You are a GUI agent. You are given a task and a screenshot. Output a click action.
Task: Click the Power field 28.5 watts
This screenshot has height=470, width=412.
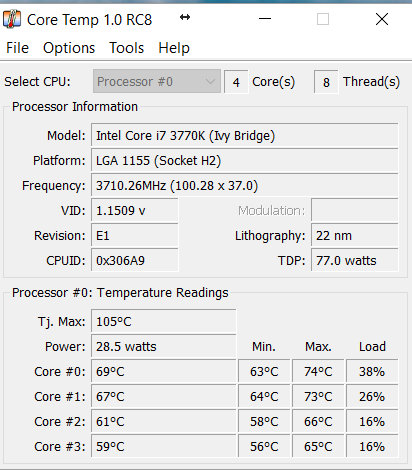pos(164,347)
